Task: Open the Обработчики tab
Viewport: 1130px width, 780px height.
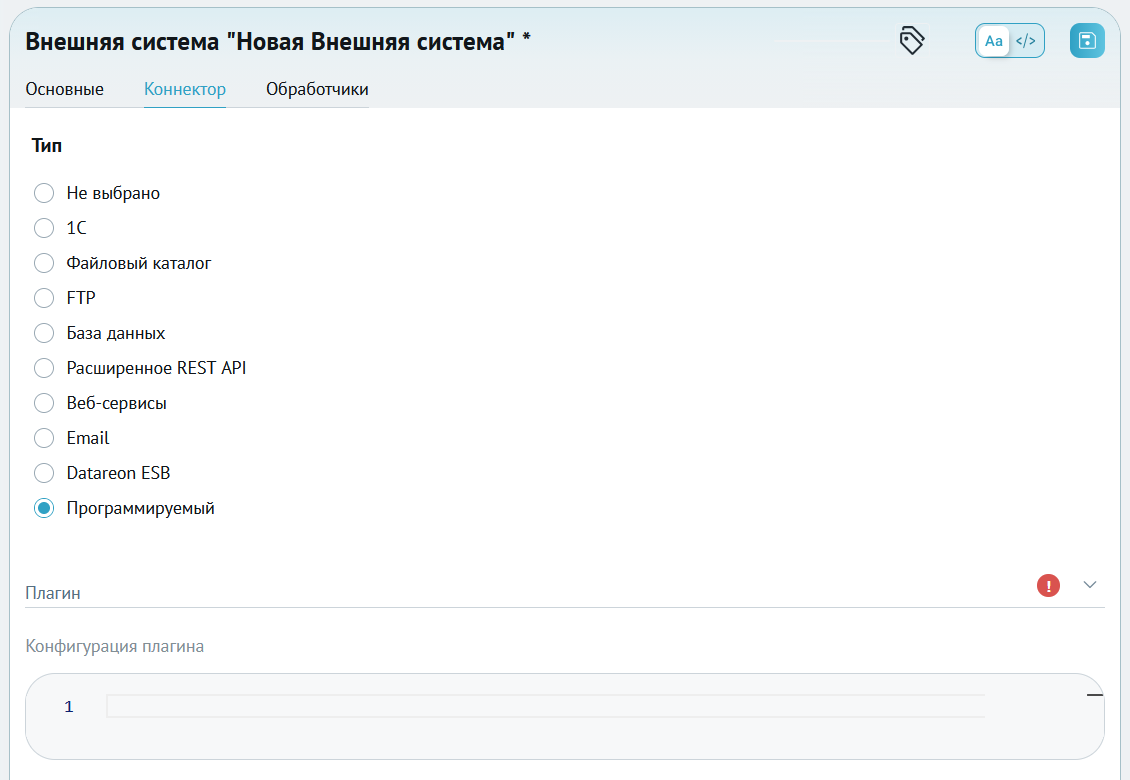Action: pyautogui.click(x=317, y=89)
